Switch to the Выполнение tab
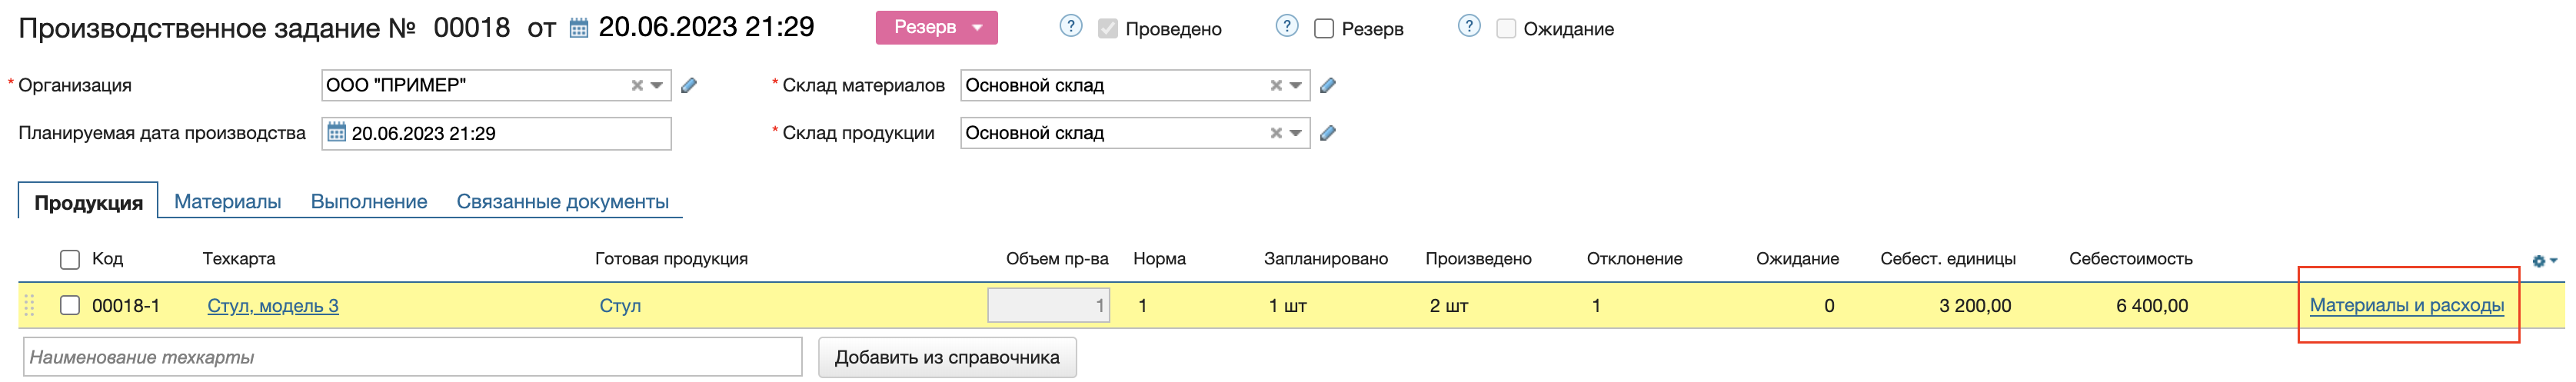 369,202
